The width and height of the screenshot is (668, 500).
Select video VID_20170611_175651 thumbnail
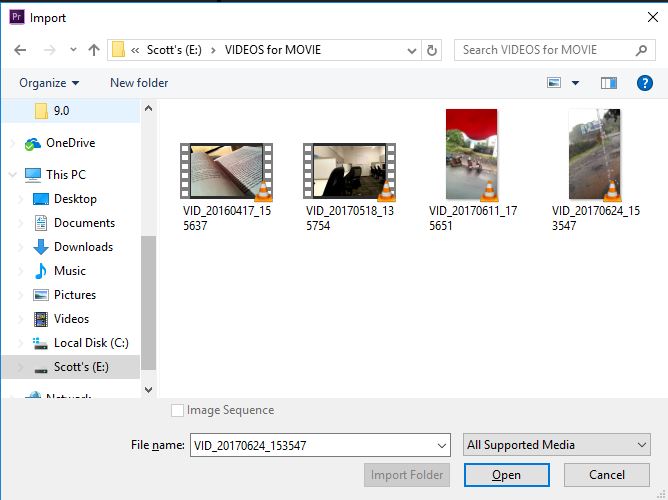click(x=472, y=154)
